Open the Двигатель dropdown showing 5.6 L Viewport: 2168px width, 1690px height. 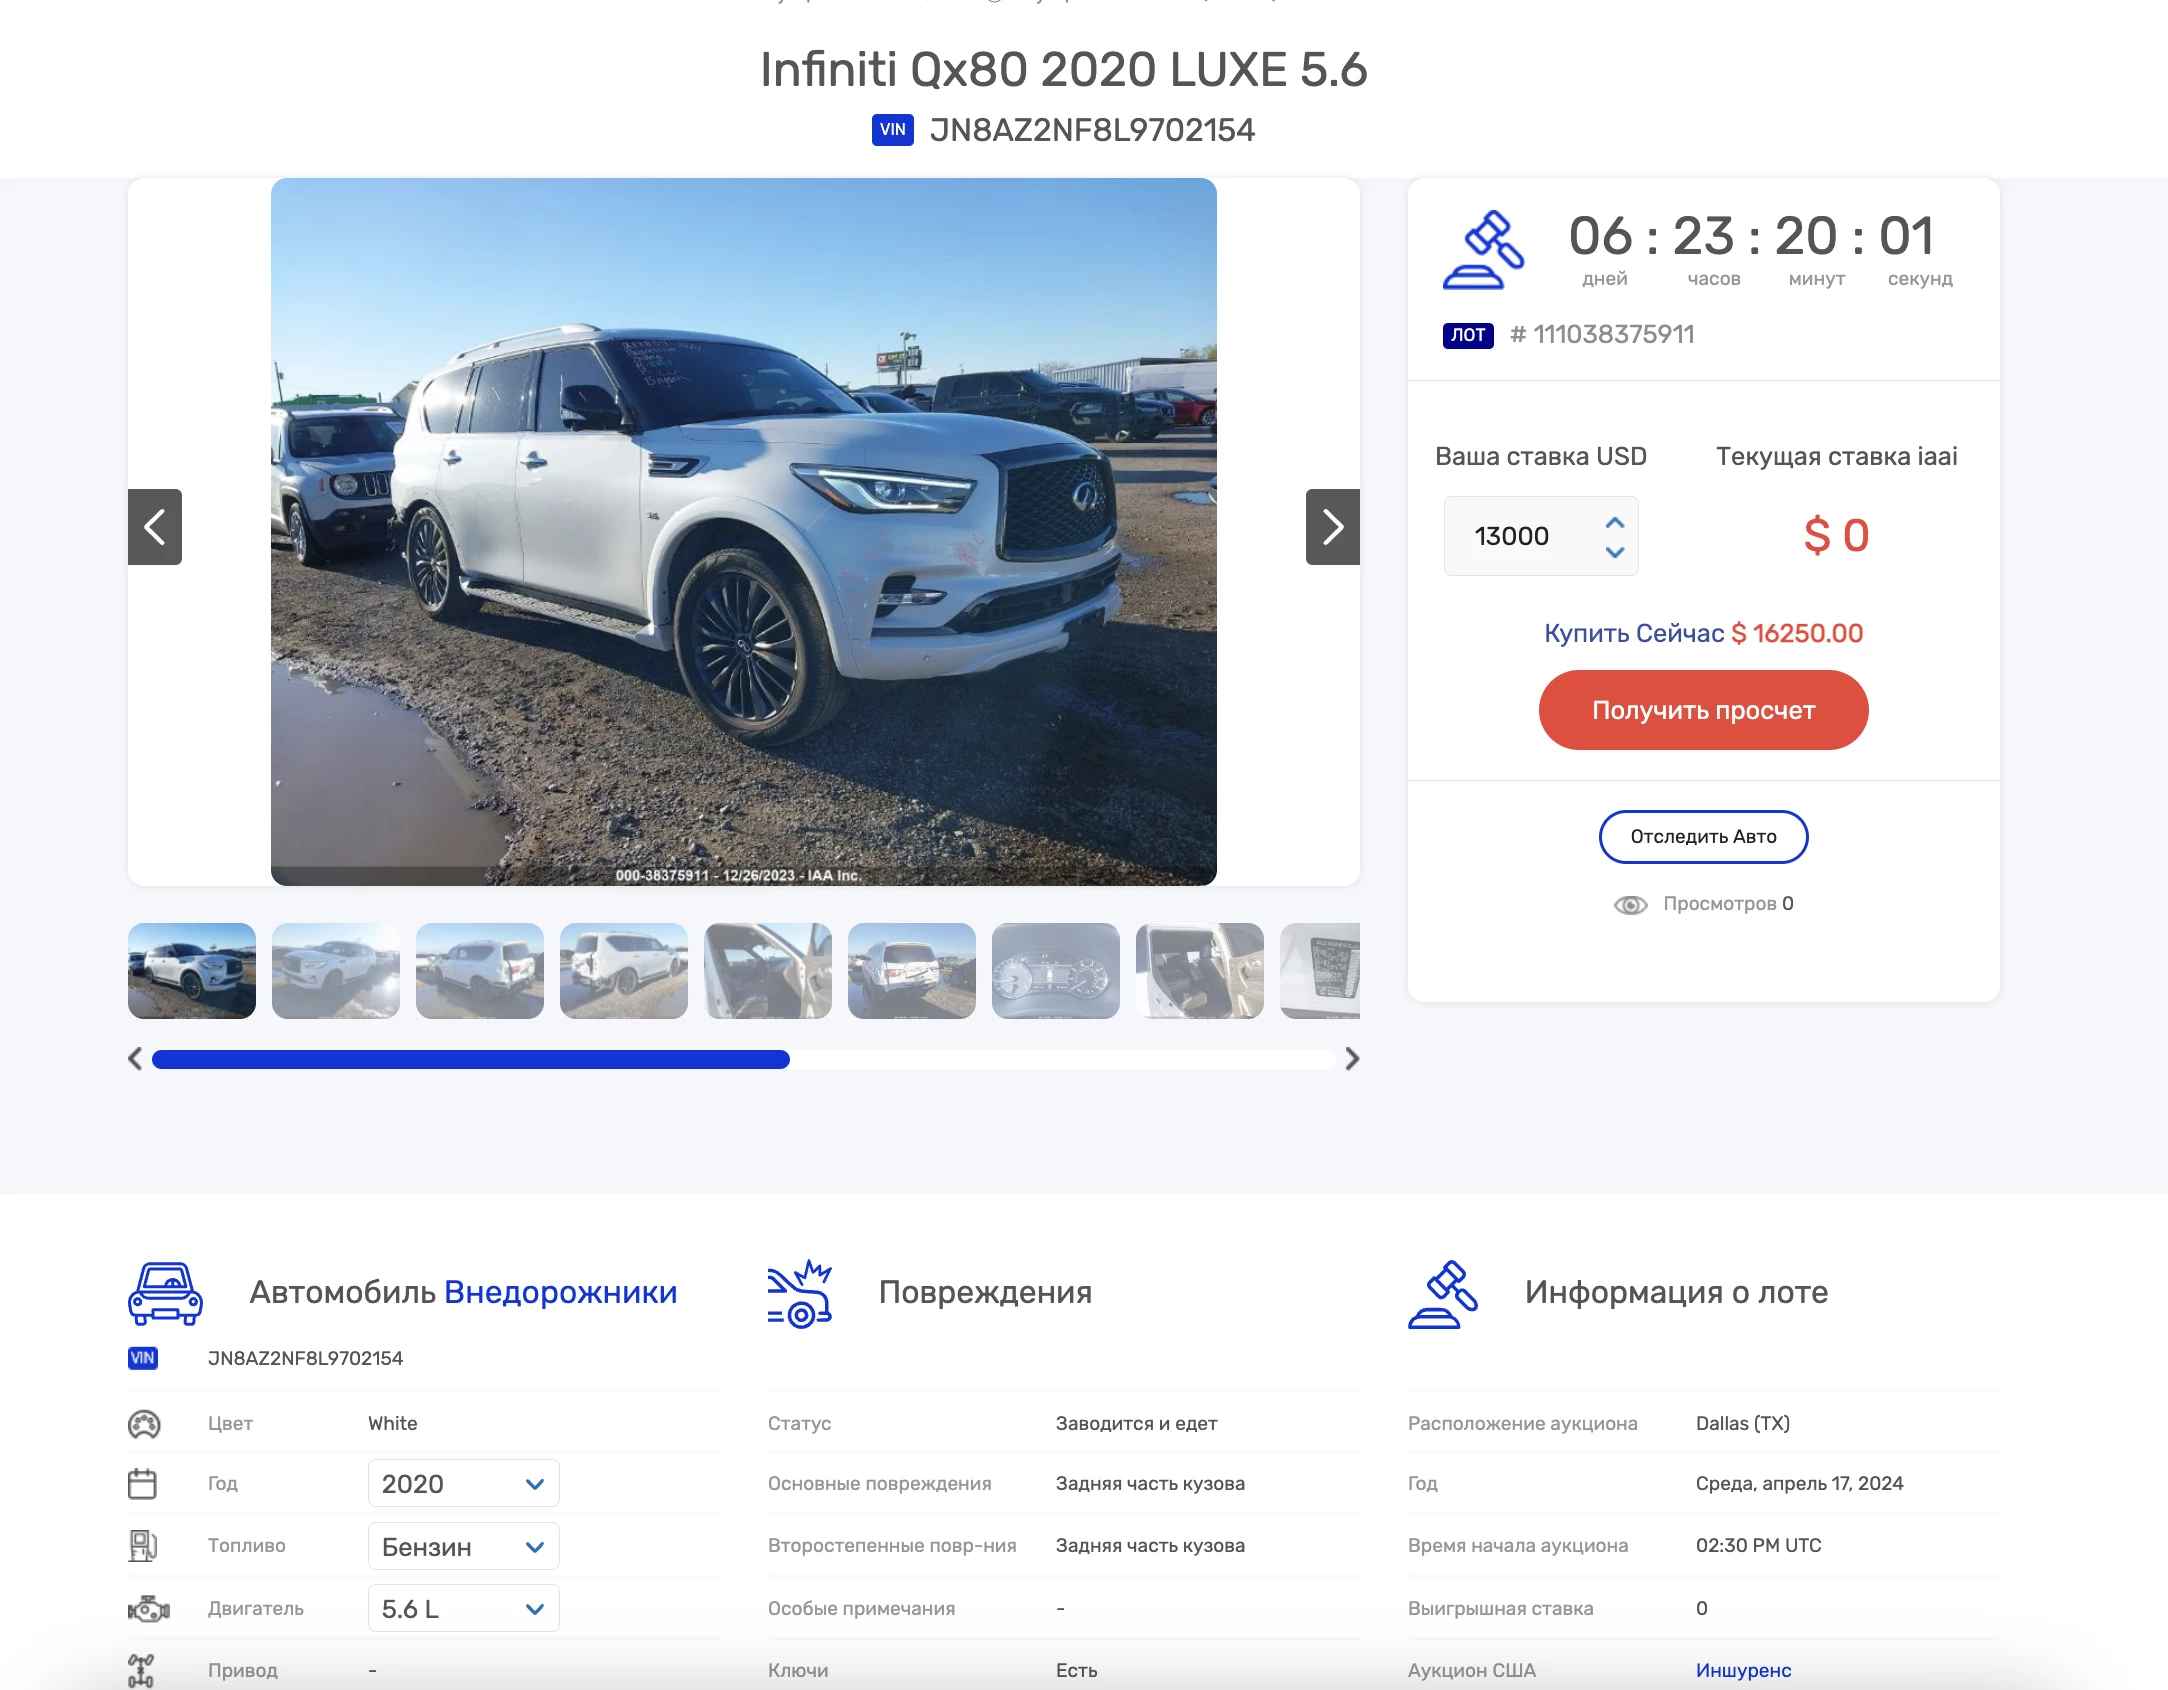click(x=463, y=1609)
